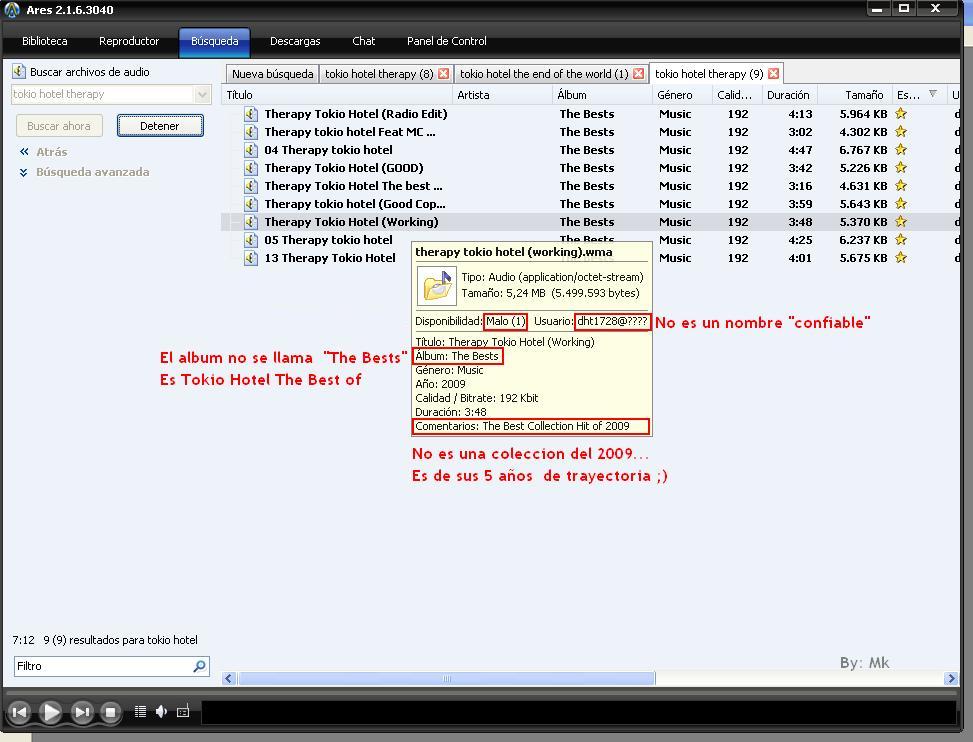Click the play button
The image size is (973, 742).
click(50, 712)
